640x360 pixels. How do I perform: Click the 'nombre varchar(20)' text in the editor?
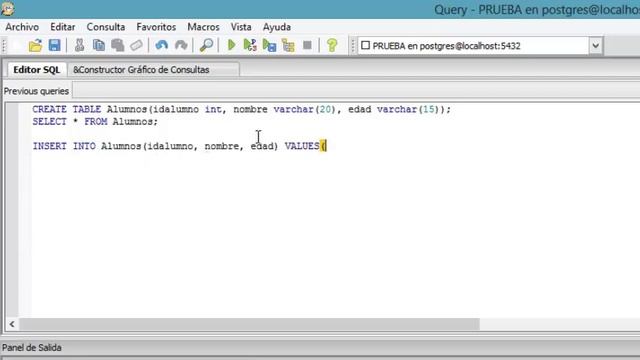click(x=284, y=109)
